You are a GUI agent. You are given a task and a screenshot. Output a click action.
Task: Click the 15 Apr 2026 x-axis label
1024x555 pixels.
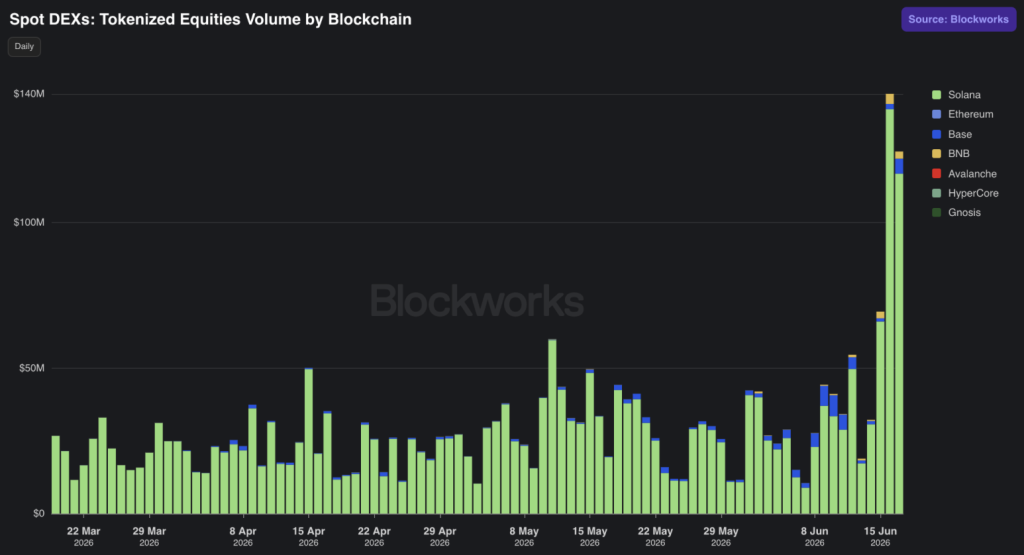tap(308, 536)
